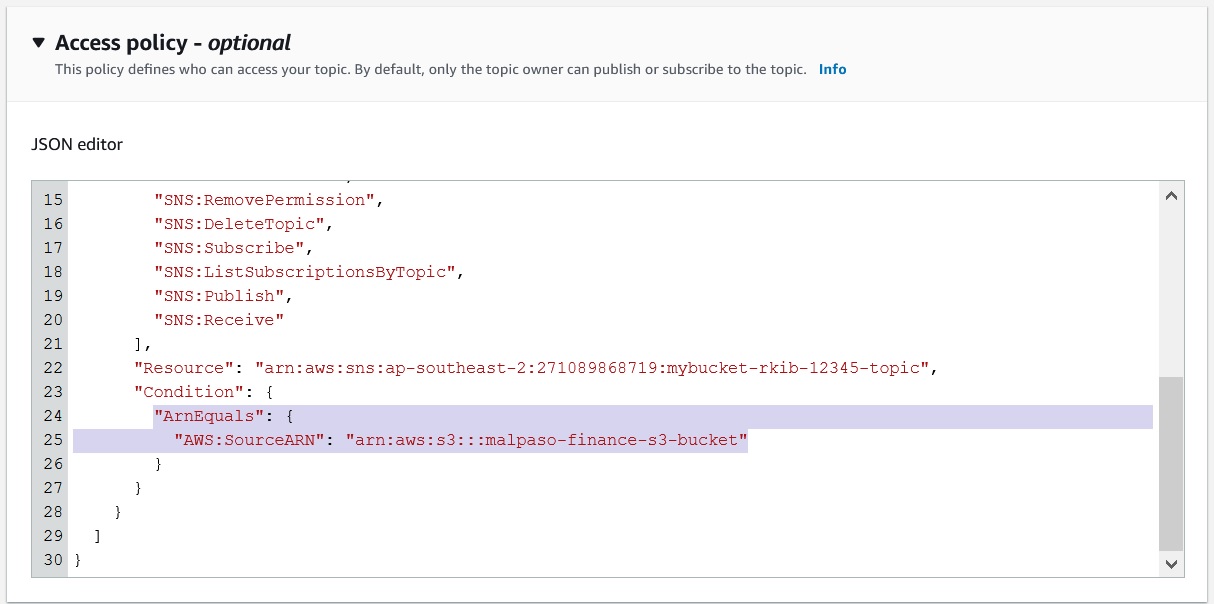
Task: Click on the "SNS:DeleteTopic" line
Action: pos(240,224)
